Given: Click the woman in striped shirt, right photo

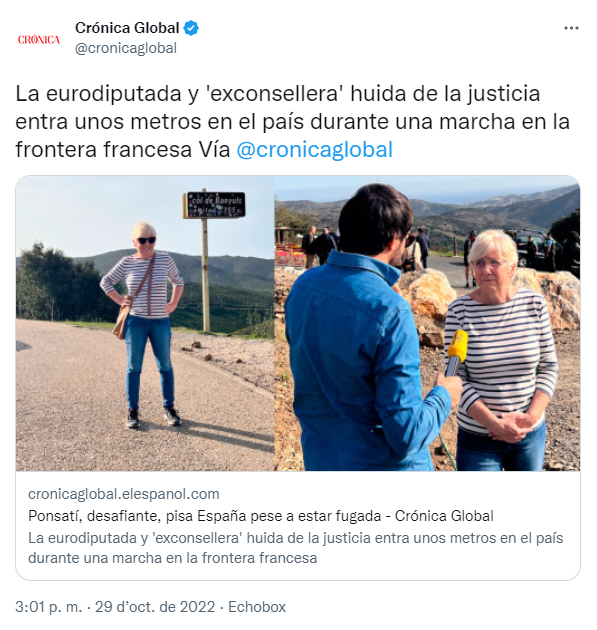Looking at the screenshot, I should click(x=502, y=352).
